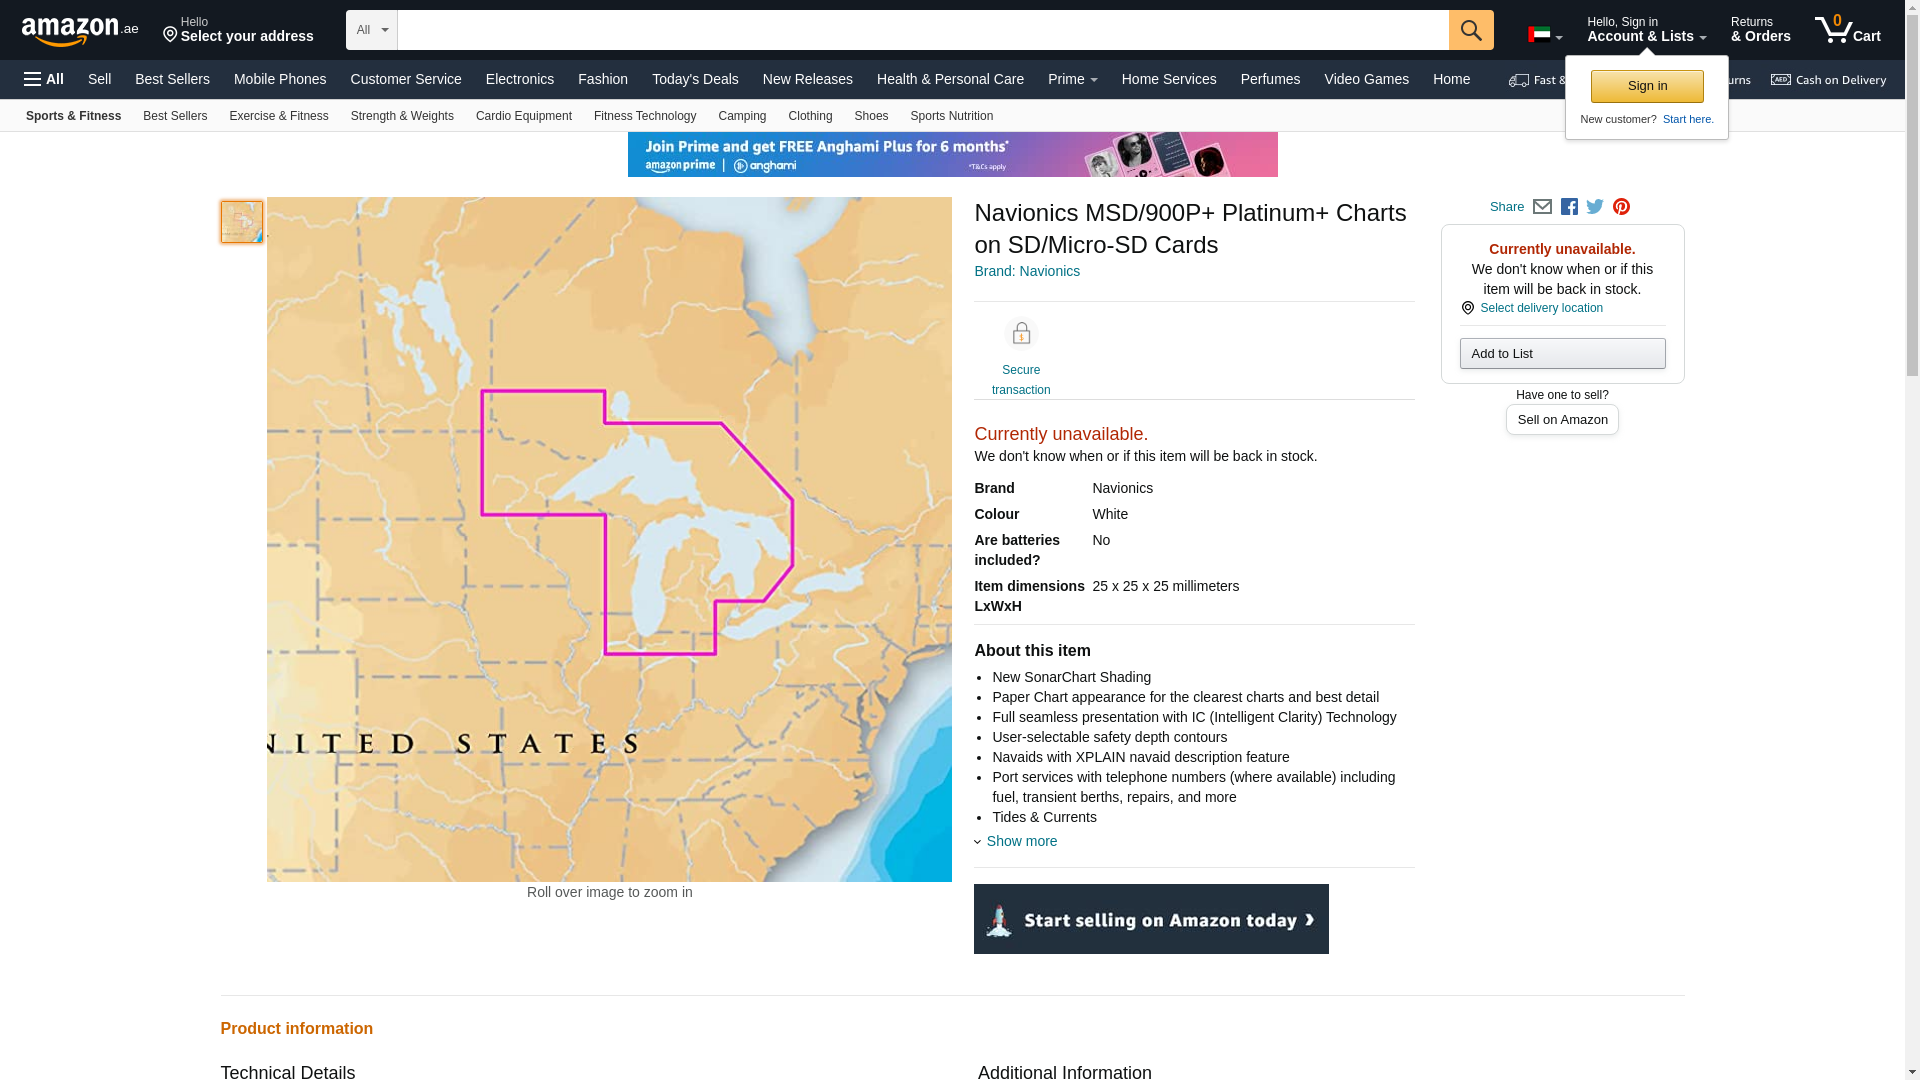Open the All hamburger menu

[44, 79]
